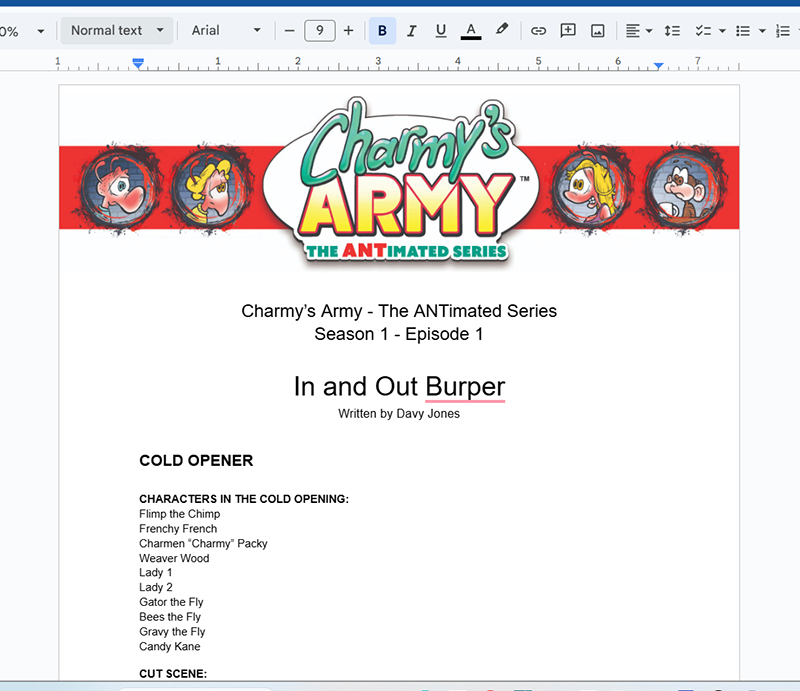
Task: Click 'Frenchy French' line
Action: [x=178, y=529]
